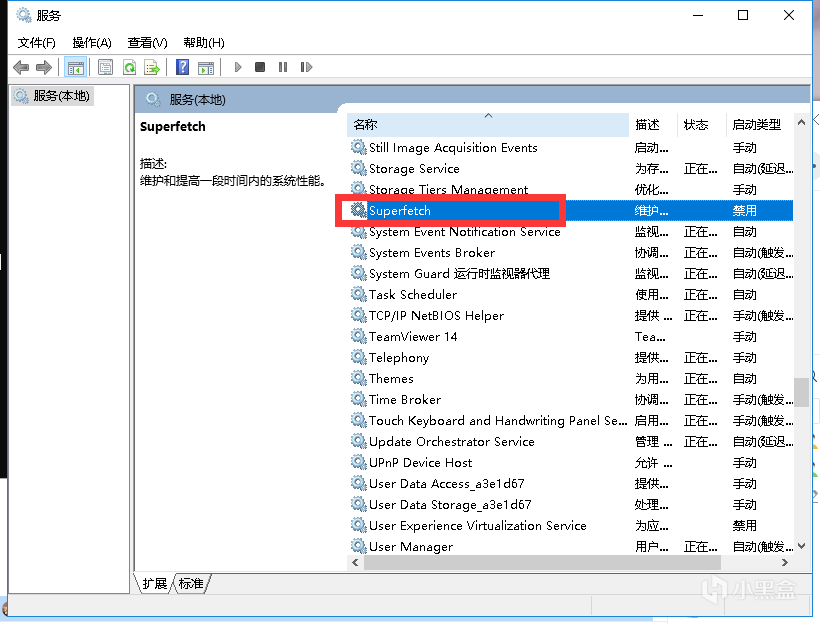
Task: Click the Back arrow toolbar icon
Action: click(21, 67)
